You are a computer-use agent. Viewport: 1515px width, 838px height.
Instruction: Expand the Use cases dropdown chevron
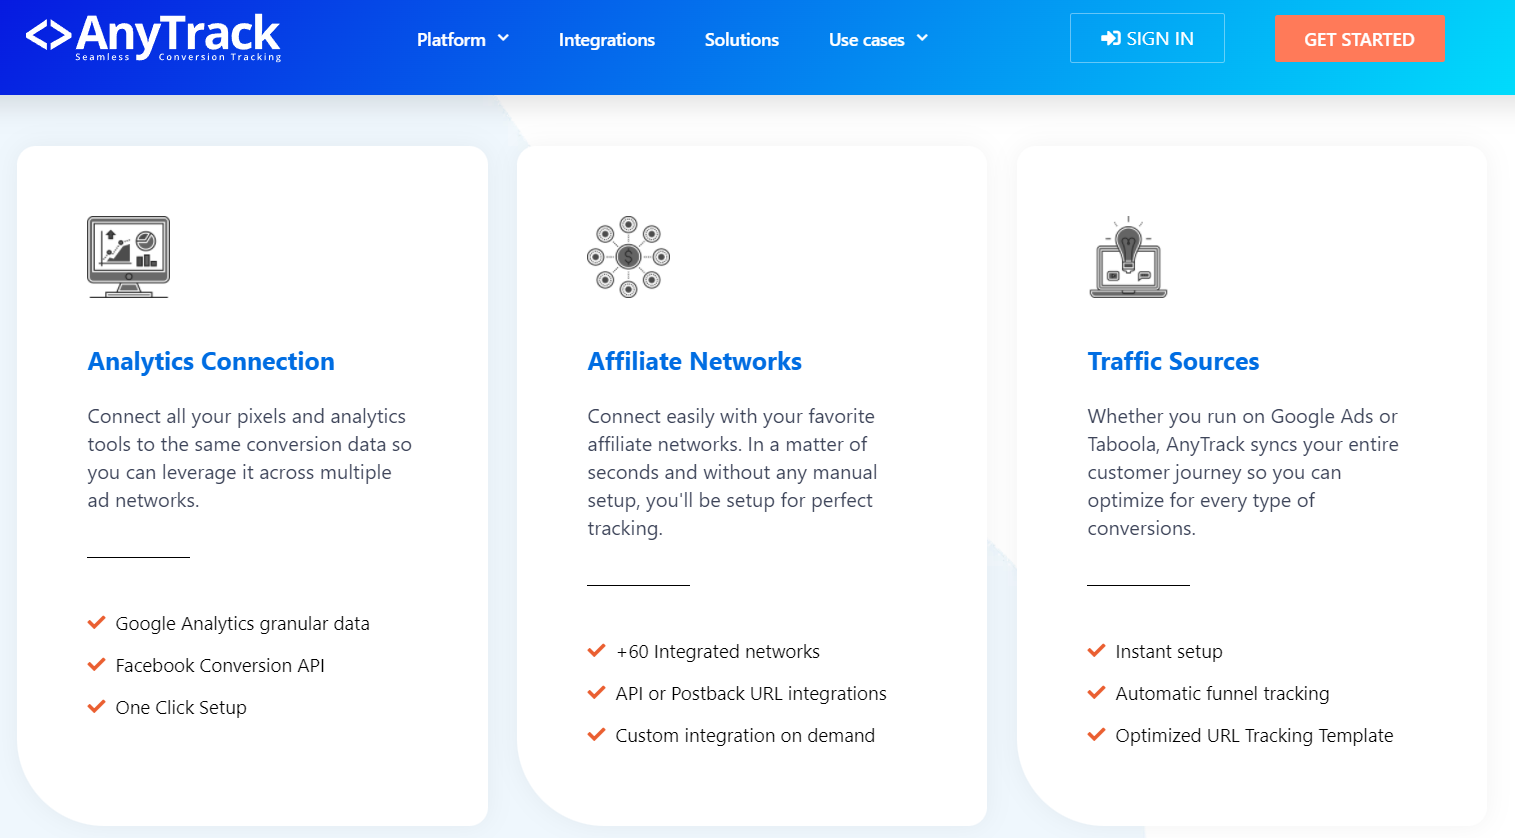pyautogui.click(x=922, y=38)
